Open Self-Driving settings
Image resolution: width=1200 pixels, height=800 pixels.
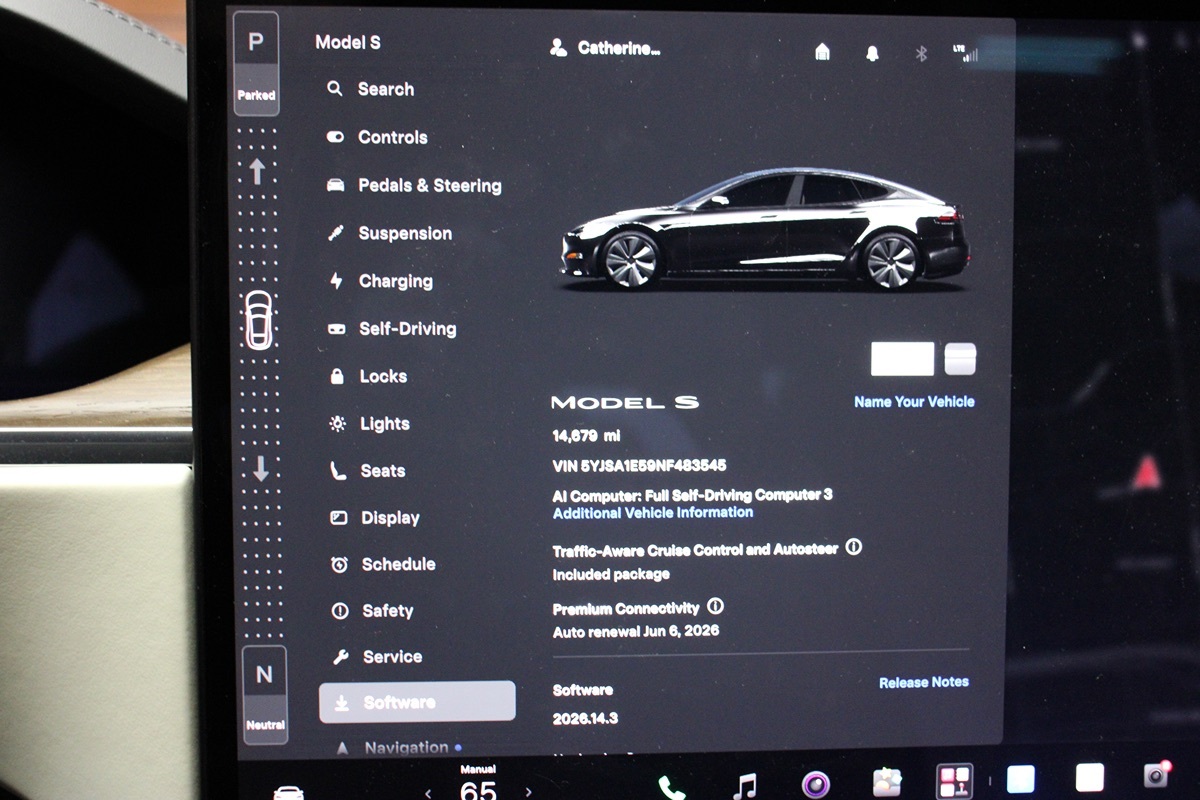coord(392,328)
